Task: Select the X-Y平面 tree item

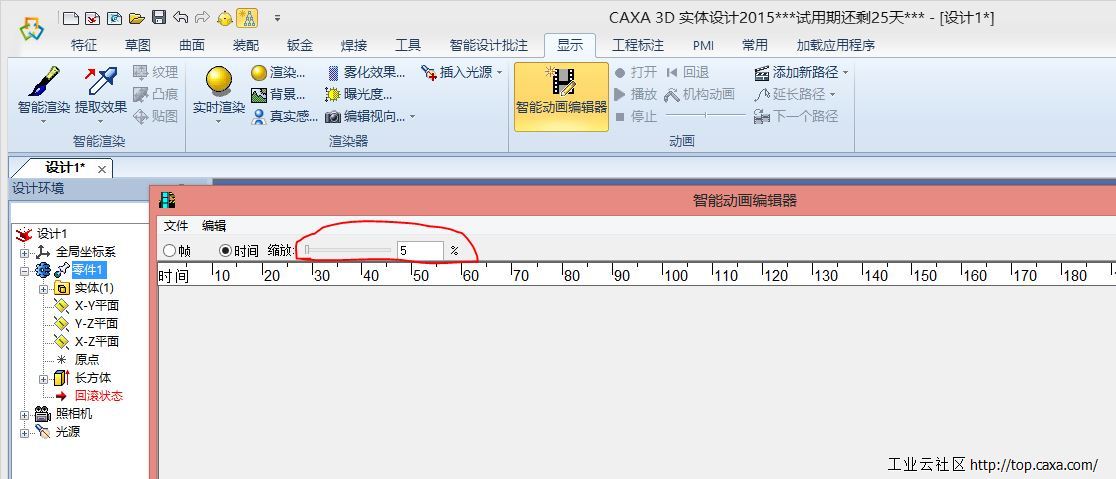Action: click(97, 306)
